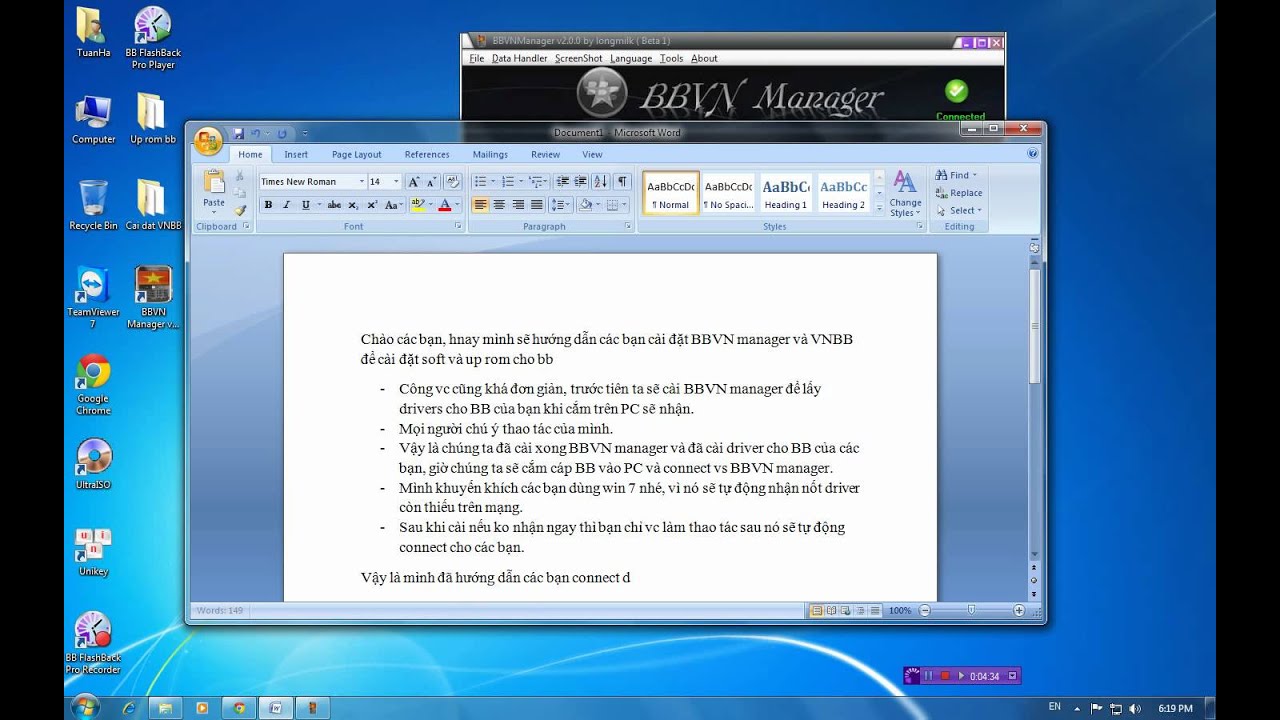This screenshot has height=720, width=1280.
Task: Click the font color red A swatch
Action: coord(445,205)
